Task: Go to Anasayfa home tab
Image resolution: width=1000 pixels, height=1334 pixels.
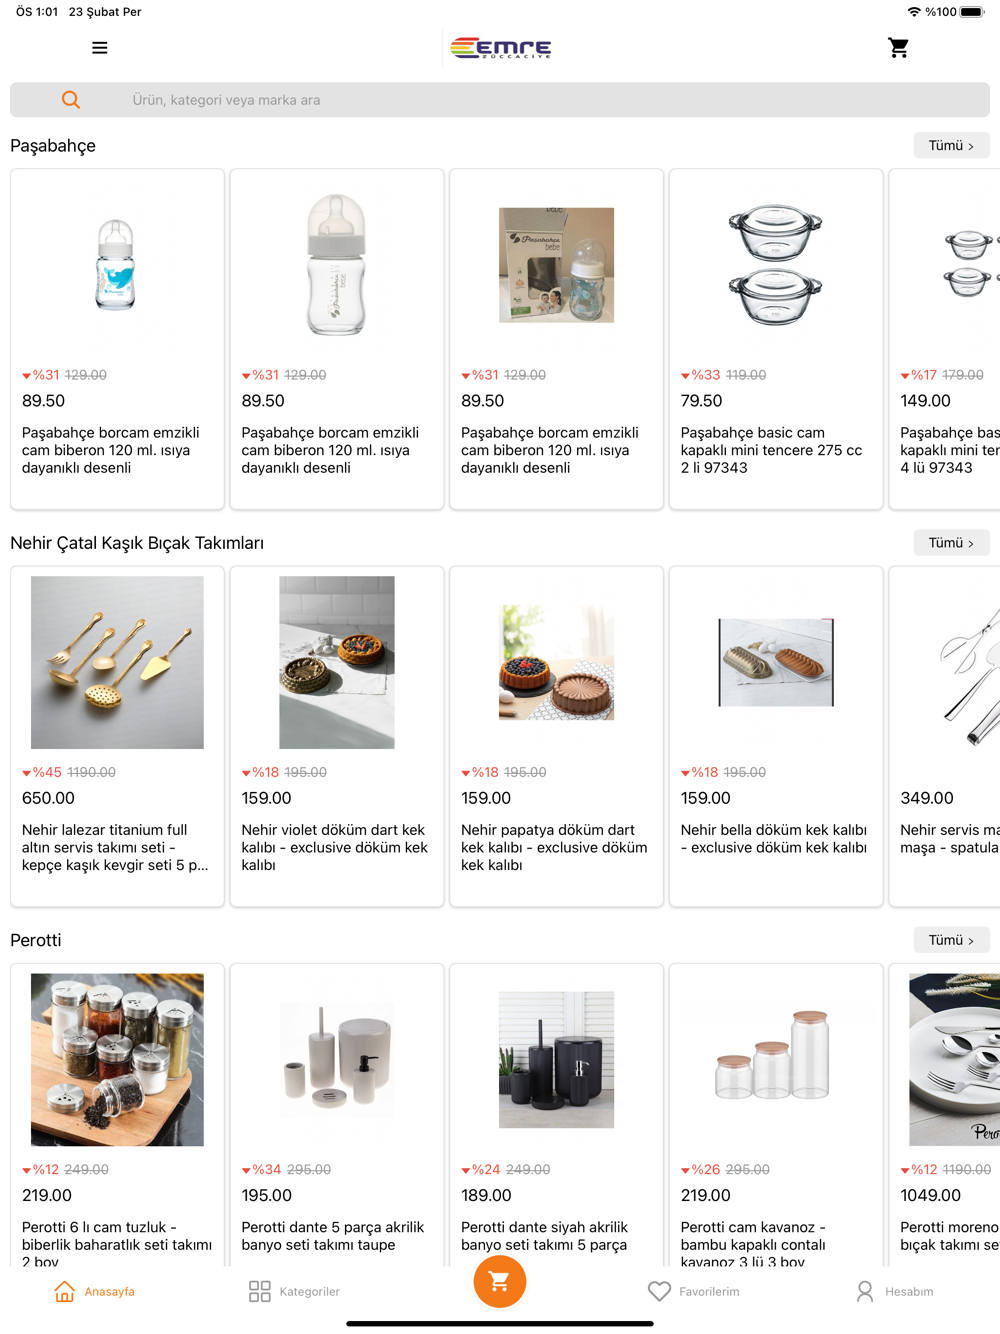Action: point(94,1291)
